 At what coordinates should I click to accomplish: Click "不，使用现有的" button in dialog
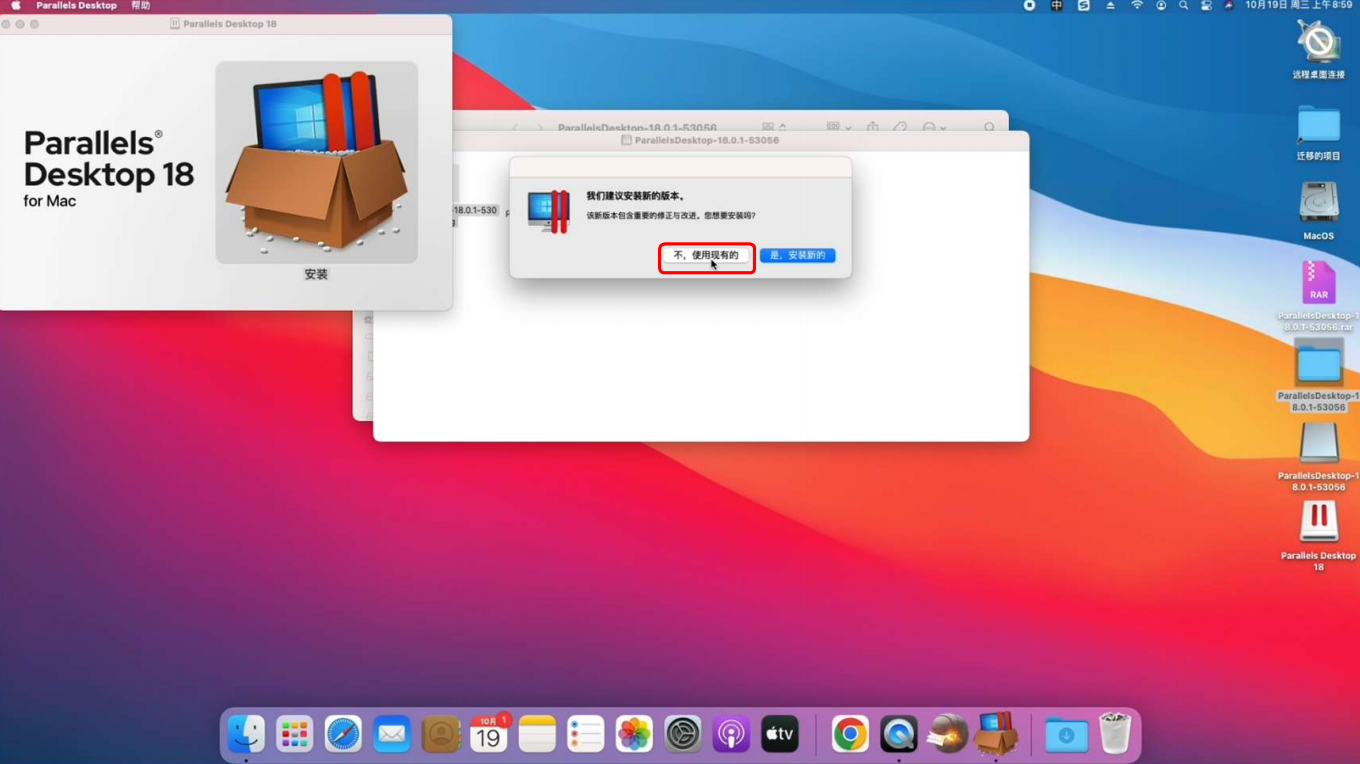(706, 256)
